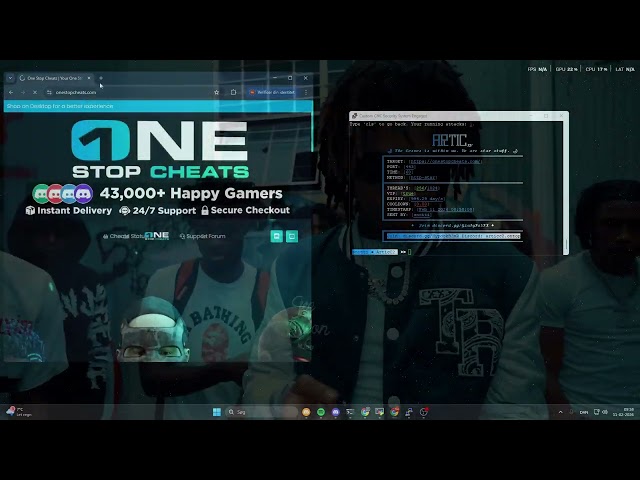640x480 pixels.
Task: Click the TARGET url in terminal
Action: tap(445, 161)
